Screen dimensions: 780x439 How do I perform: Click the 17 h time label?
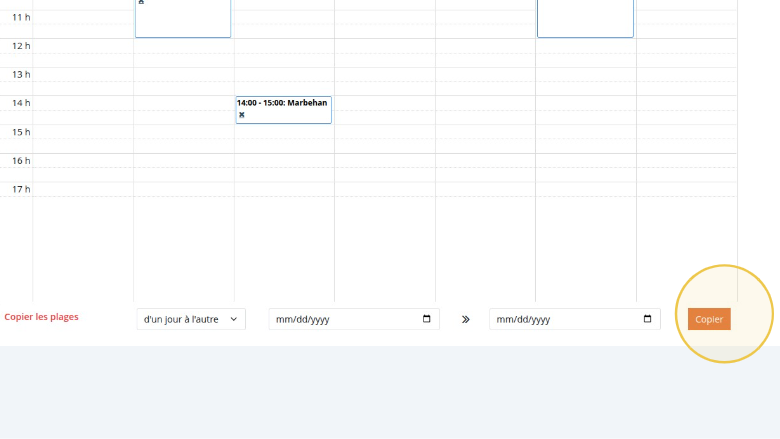tap(20, 189)
